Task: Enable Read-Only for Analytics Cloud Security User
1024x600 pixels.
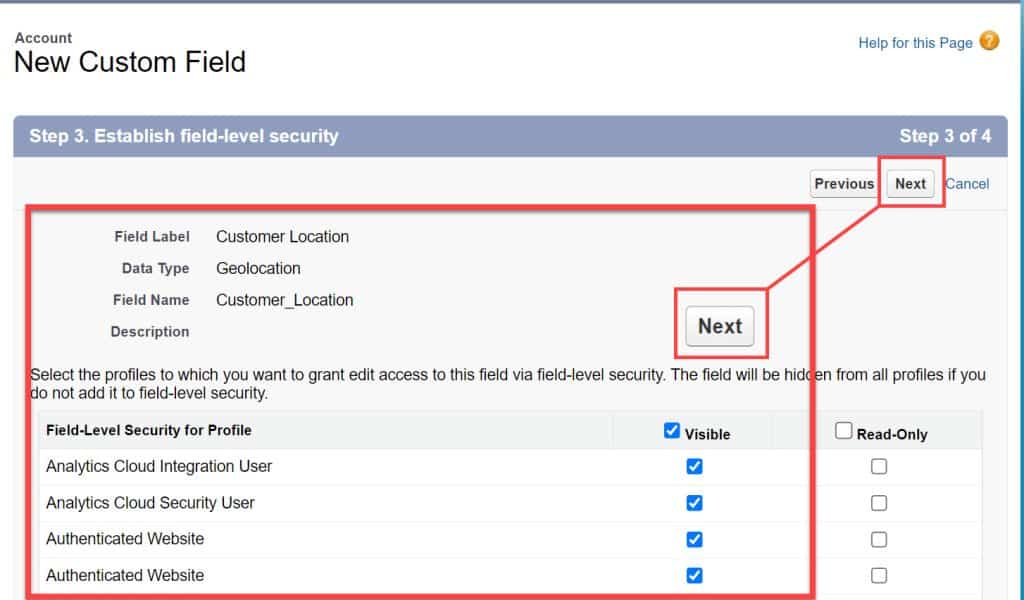Action: click(879, 503)
